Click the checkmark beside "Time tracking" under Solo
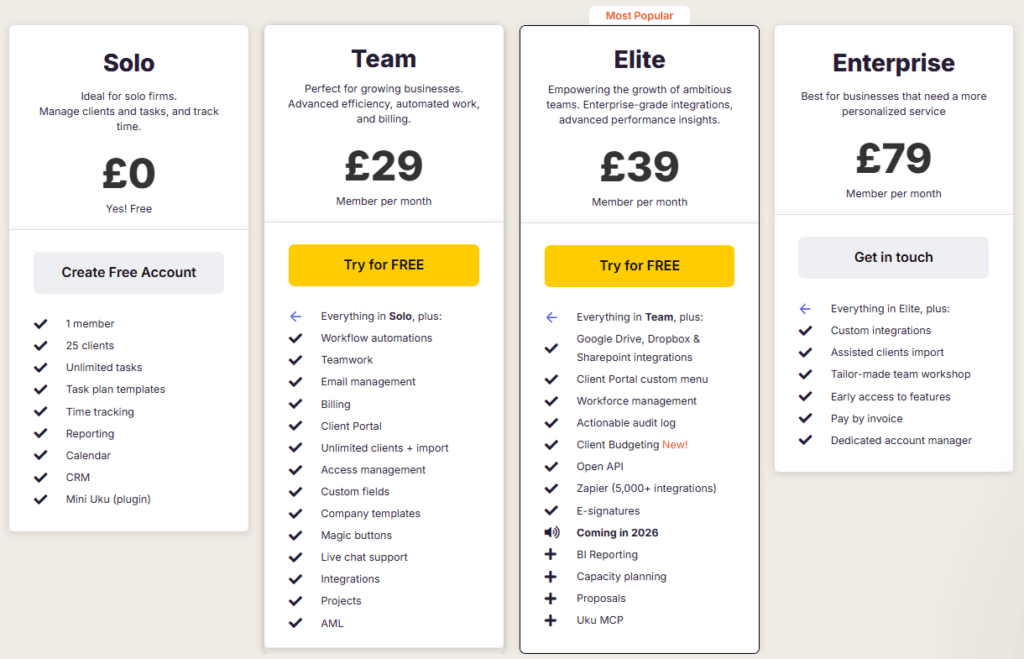This screenshot has width=1024, height=659. [x=40, y=411]
